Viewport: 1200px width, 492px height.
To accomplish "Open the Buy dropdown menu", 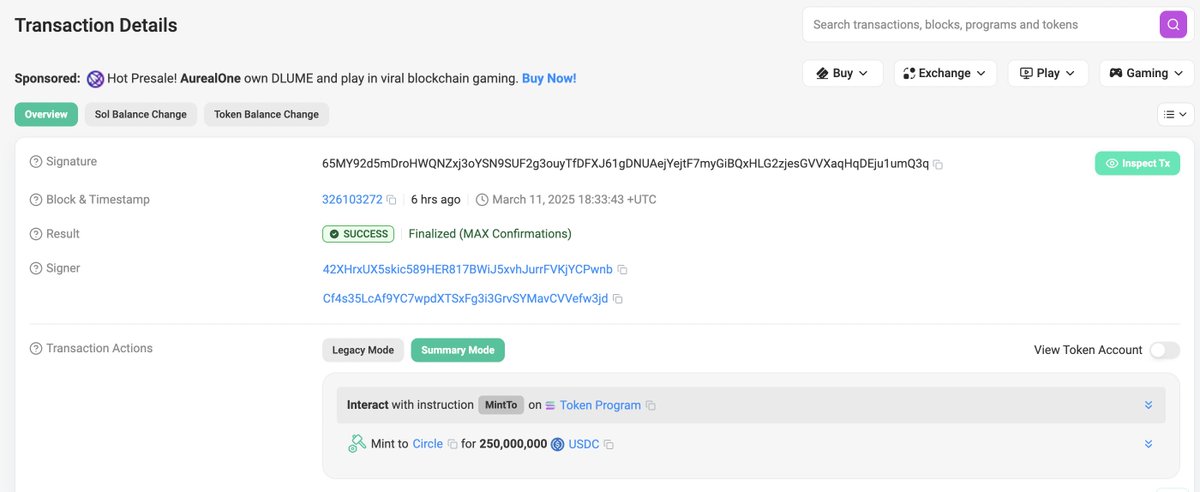I will tap(842, 73).
